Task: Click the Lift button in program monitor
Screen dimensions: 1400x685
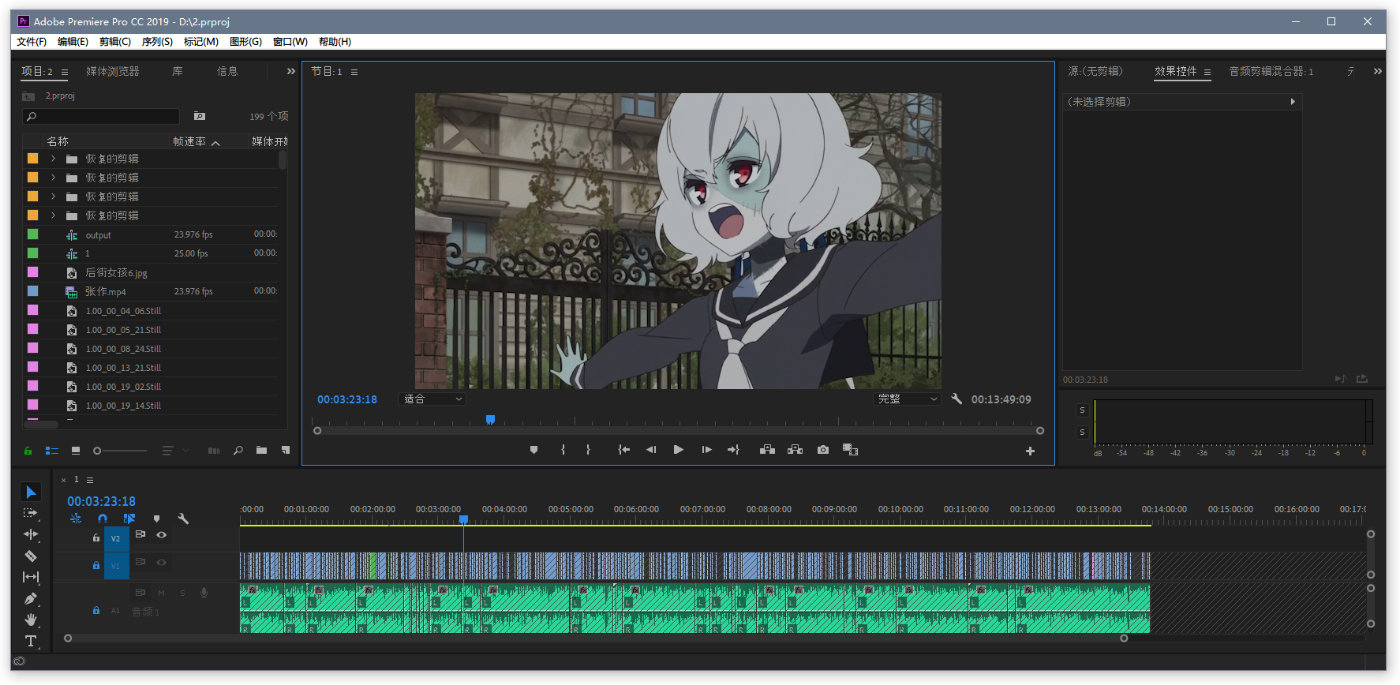Action: [767, 450]
